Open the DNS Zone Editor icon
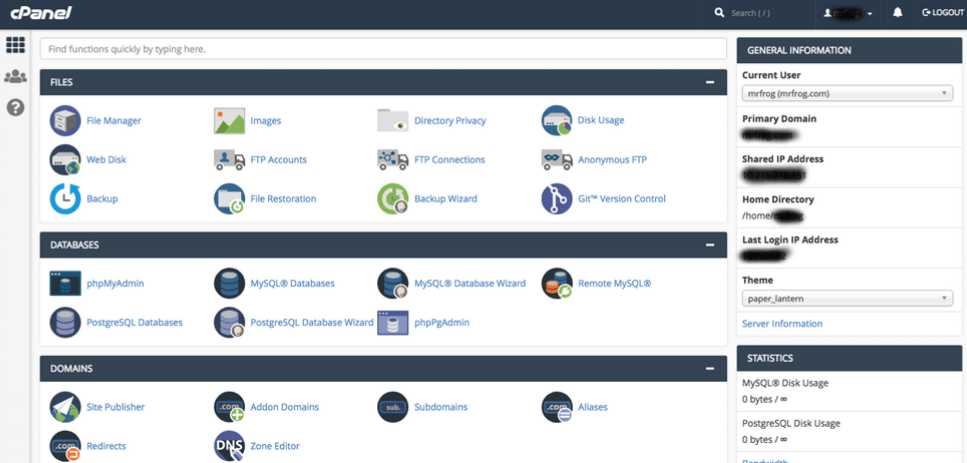 [x=229, y=446]
